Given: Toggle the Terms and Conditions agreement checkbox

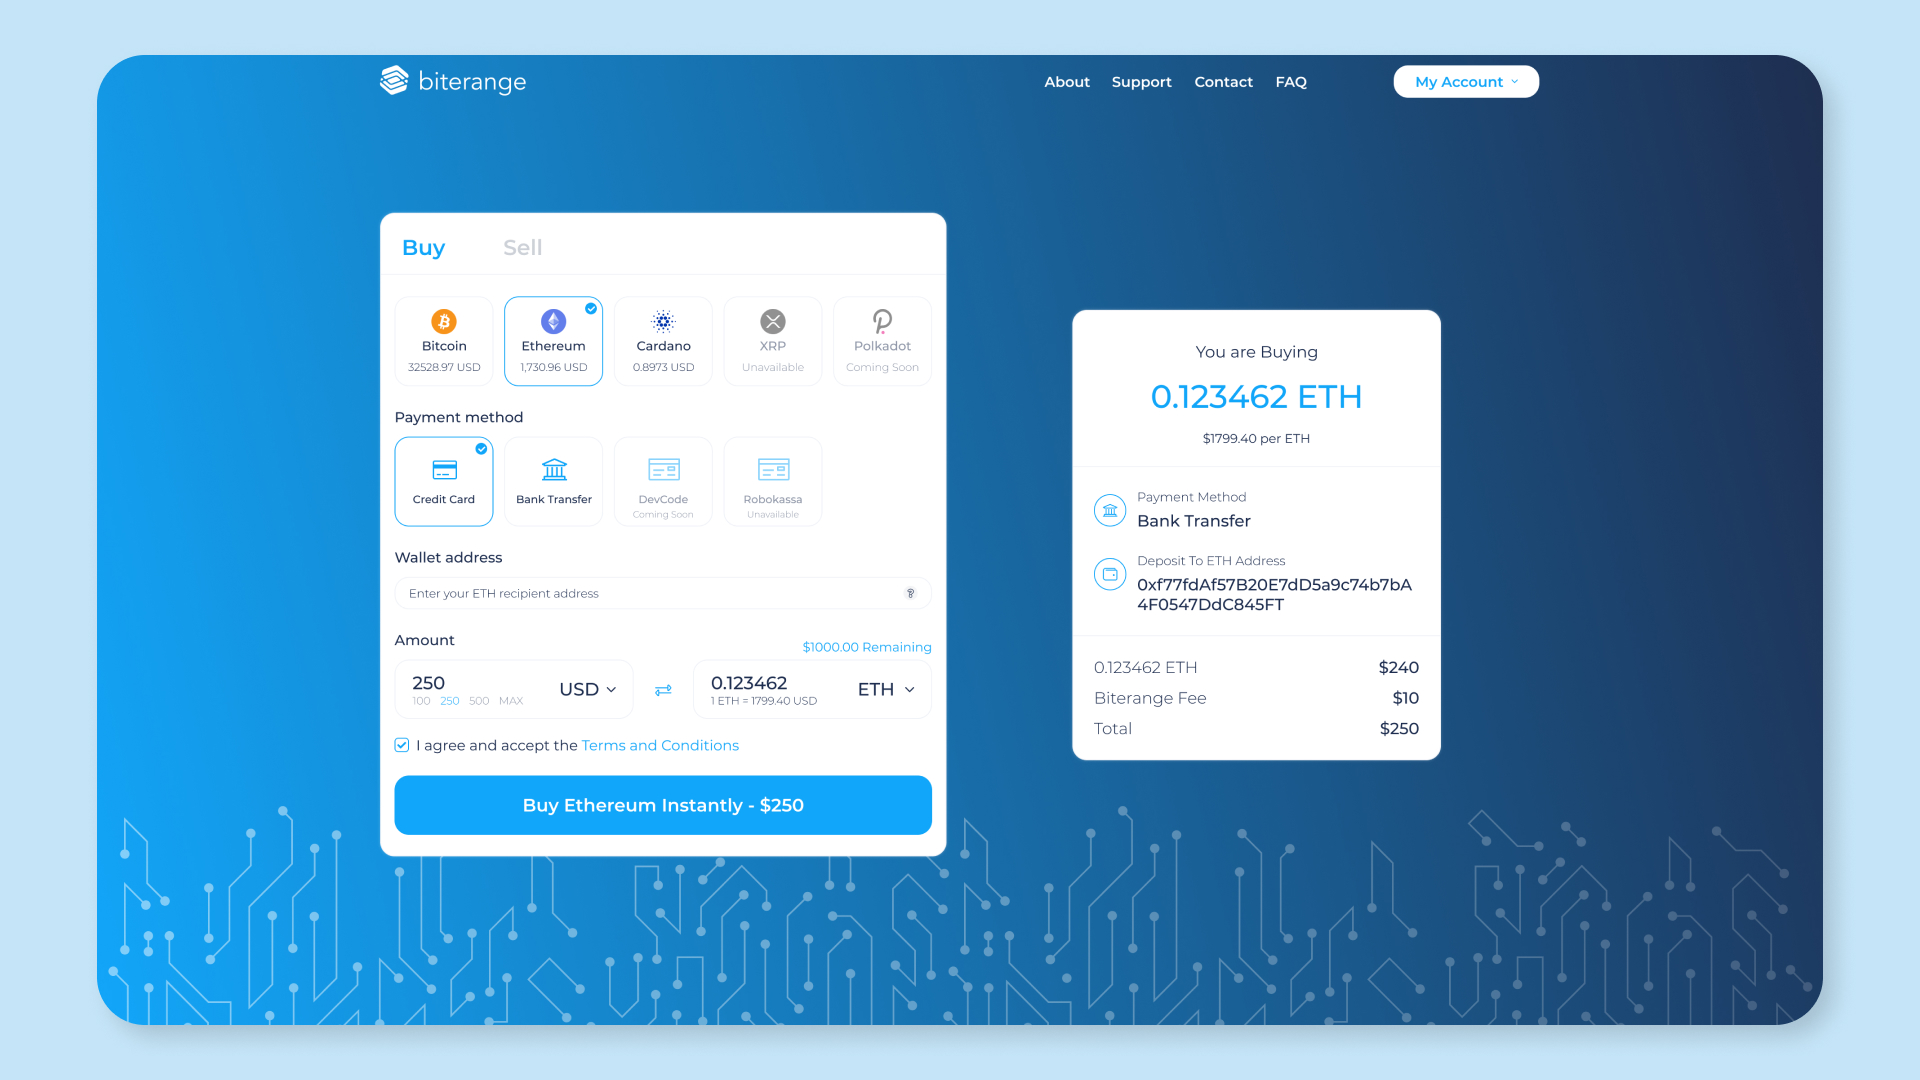Looking at the screenshot, I should [x=402, y=745].
